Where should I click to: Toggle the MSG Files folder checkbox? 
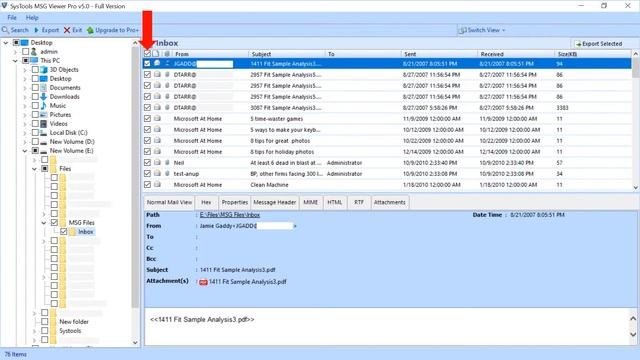(x=54, y=223)
